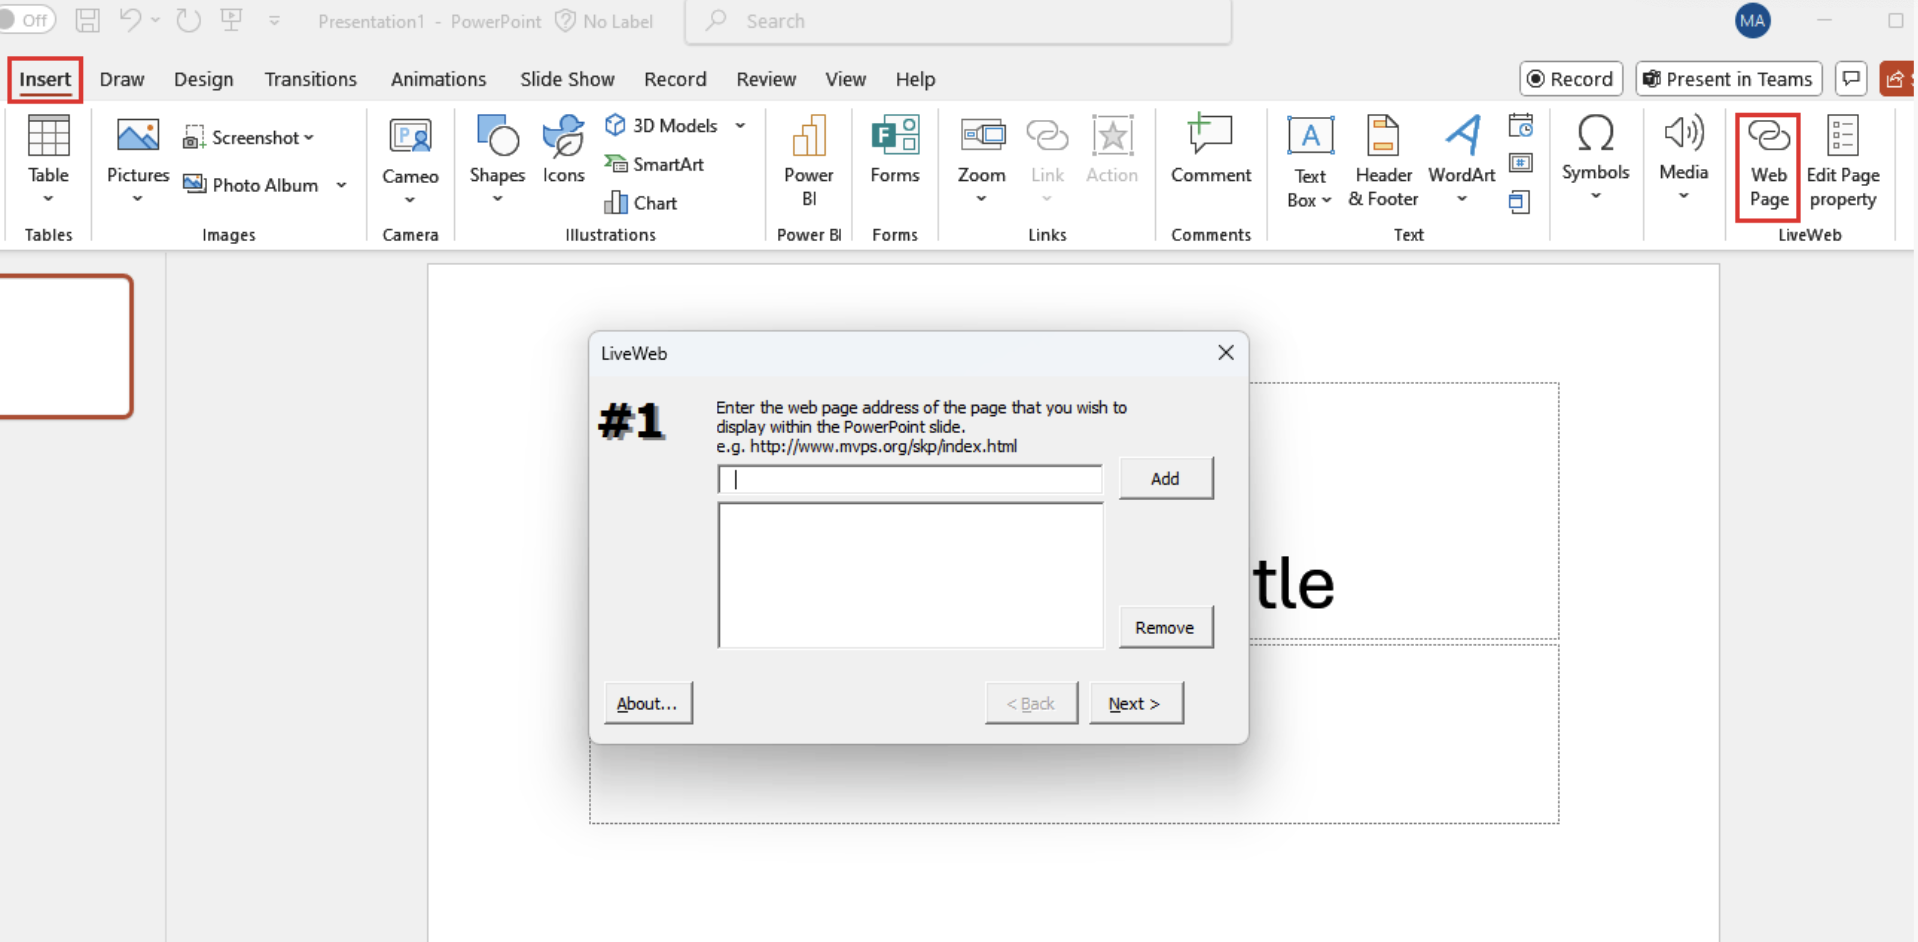This screenshot has width=1918, height=942.
Task: Click the LiveWeb Web Page button
Action: coord(1768,166)
